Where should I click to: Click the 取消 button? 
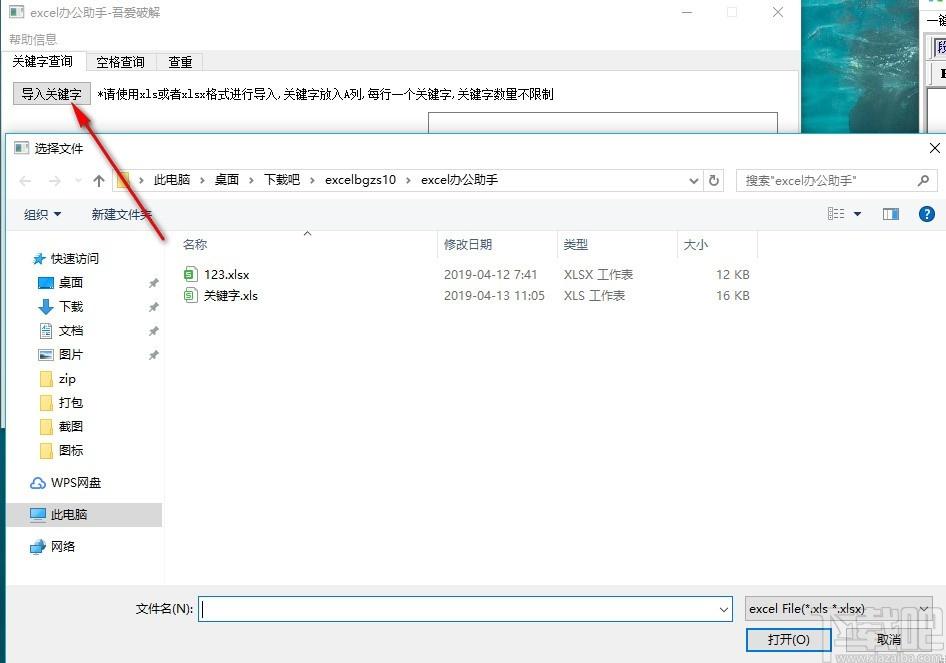coord(889,640)
